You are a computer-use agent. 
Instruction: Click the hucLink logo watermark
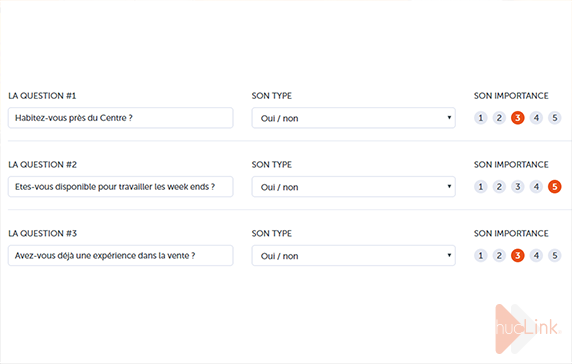tap(528, 329)
